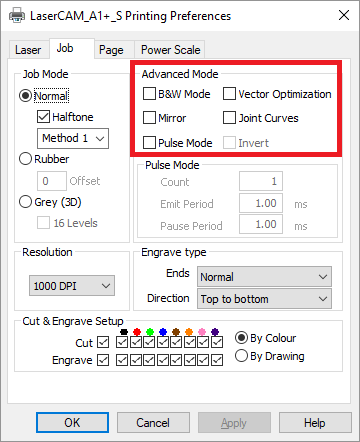Screen dimensions: 360x442
Task: Expand the 1000 DPI resolution dropdown
Action: point(72,286)
